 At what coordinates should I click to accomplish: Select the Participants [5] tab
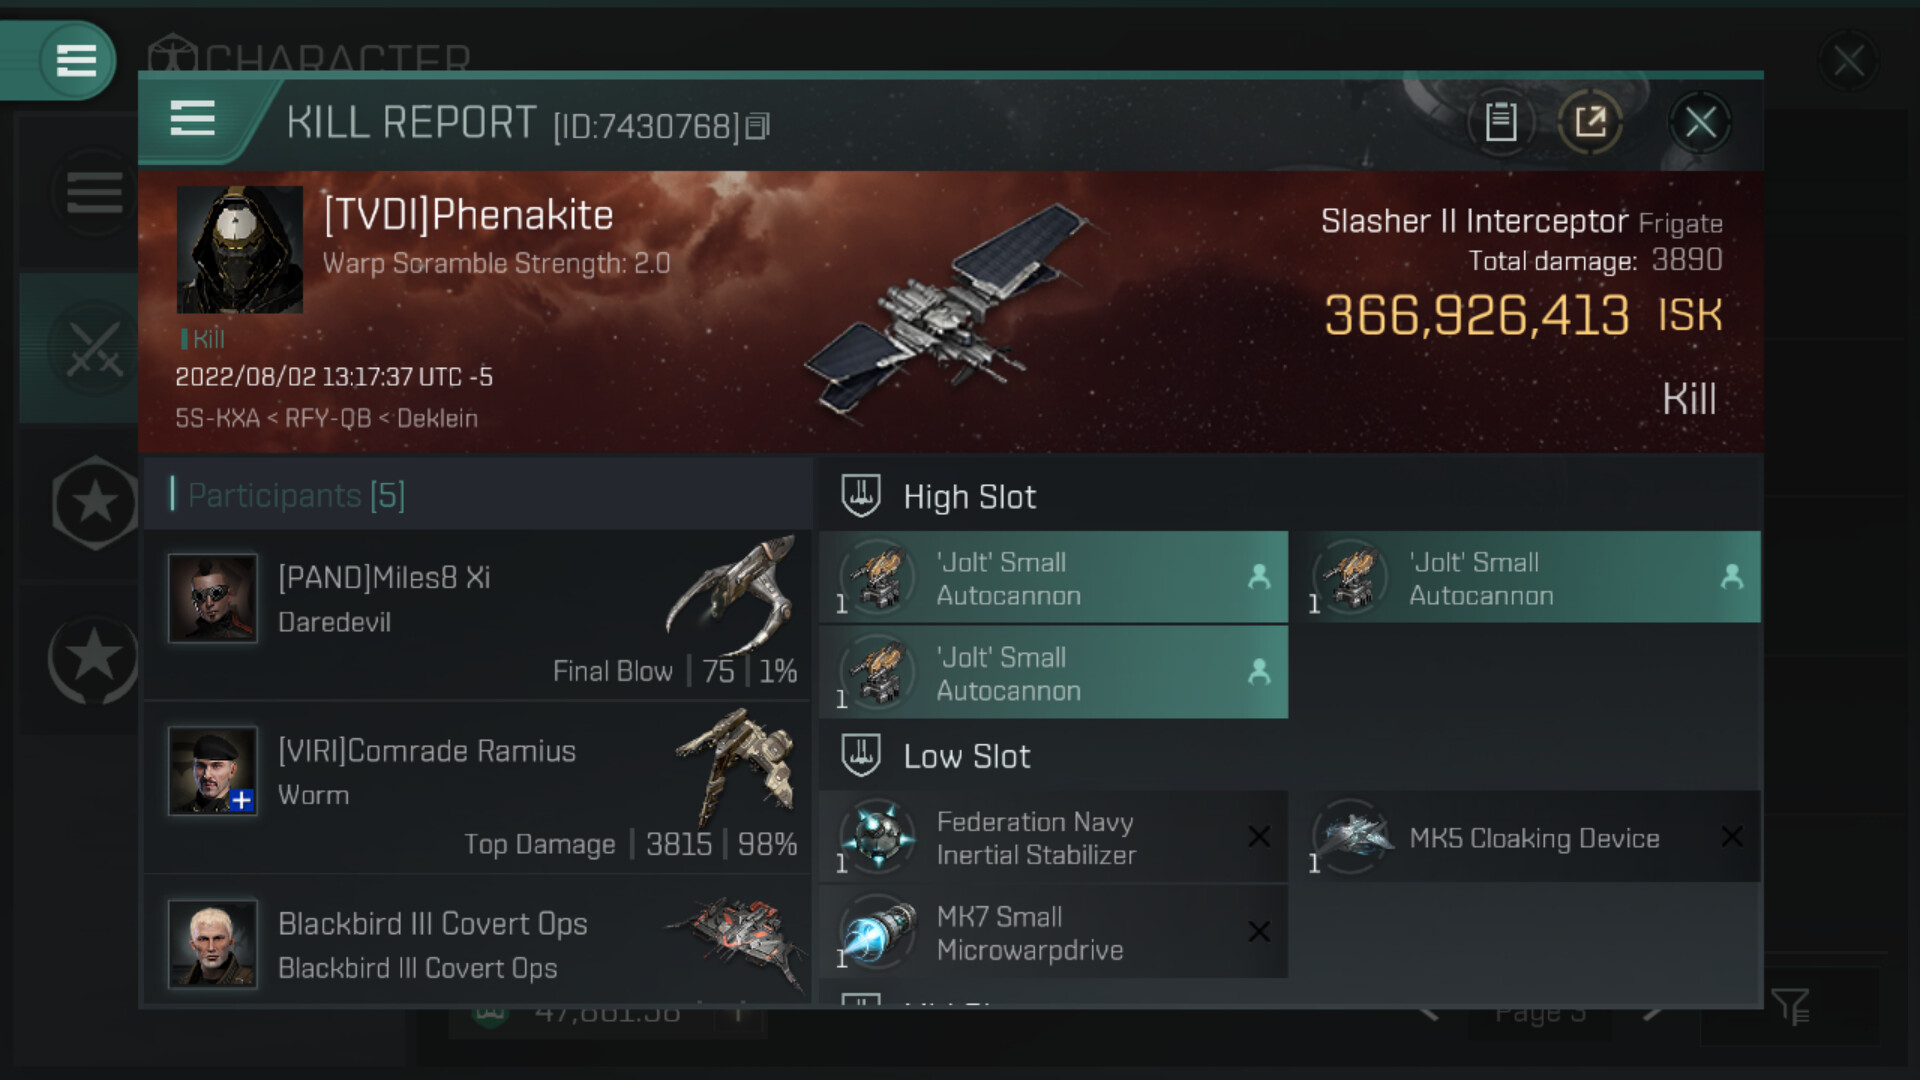[297, 495]
